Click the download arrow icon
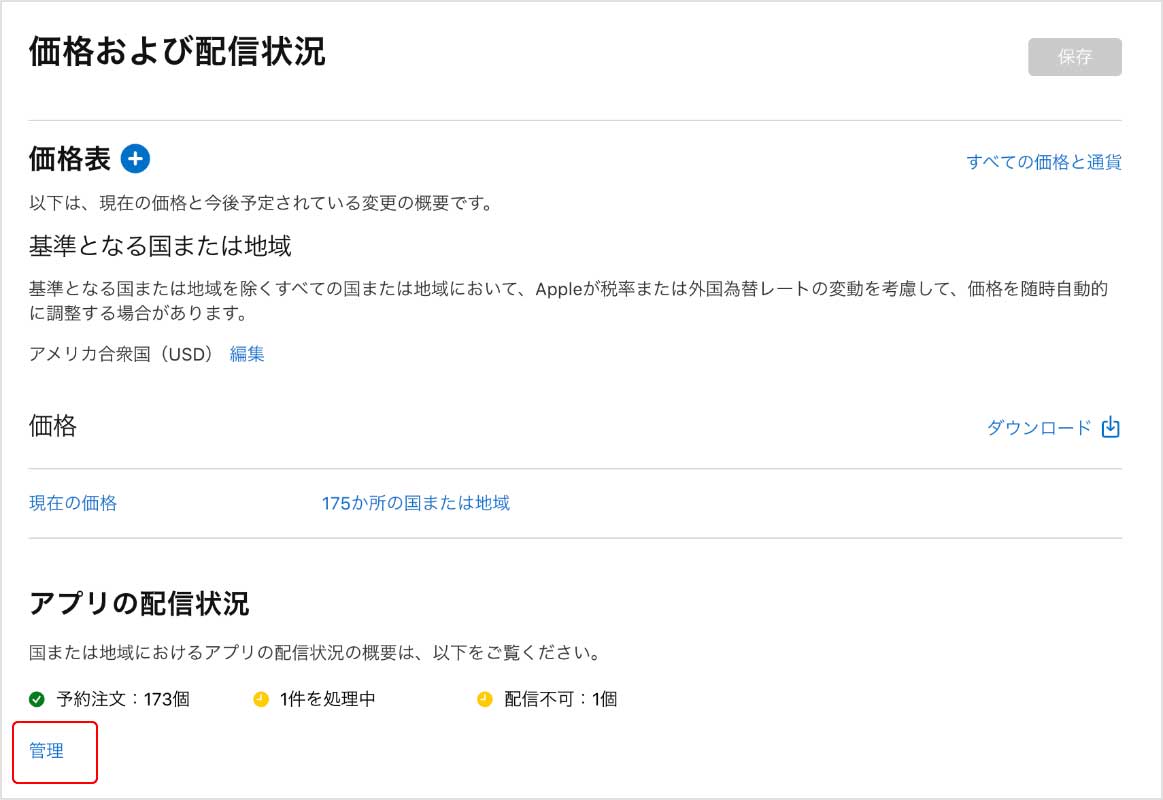 click(x=1110, y=428)
